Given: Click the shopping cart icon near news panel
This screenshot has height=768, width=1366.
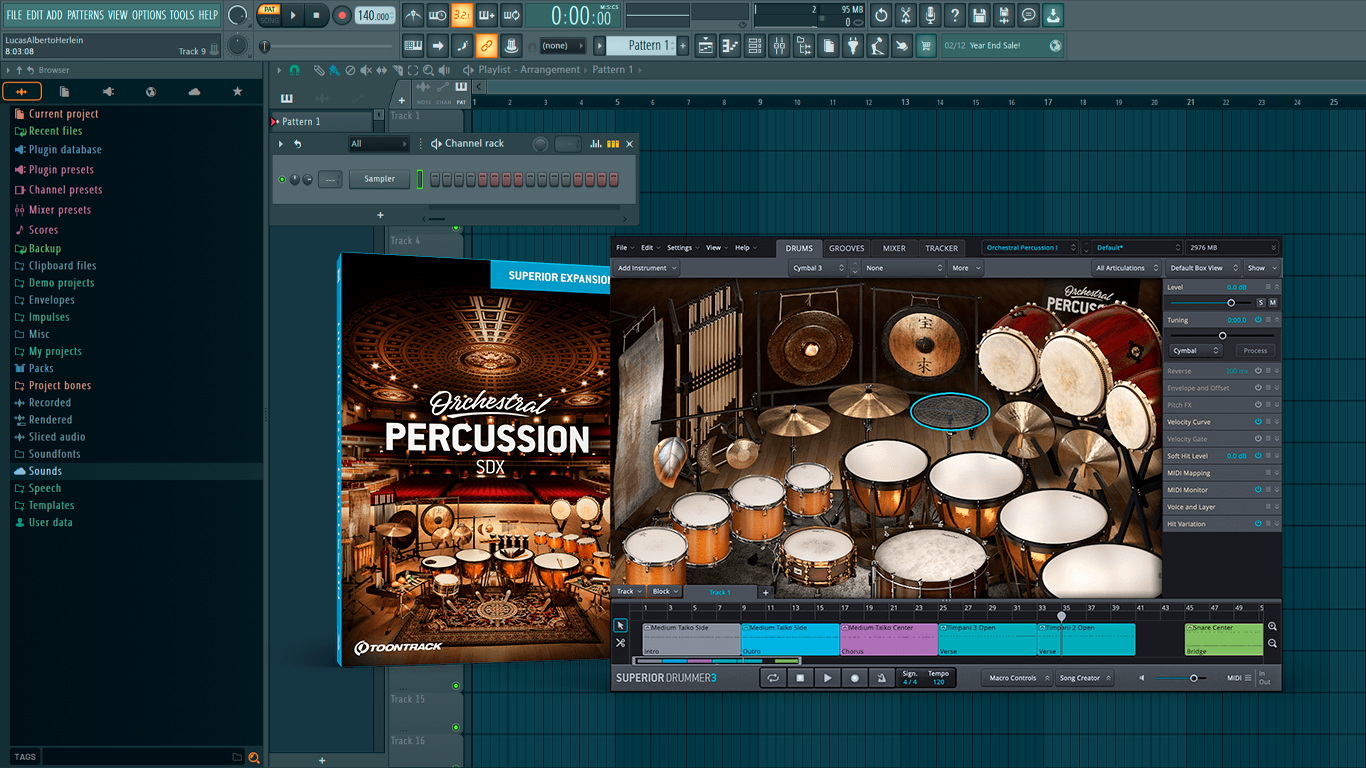Looking at the screenshot, I should point(926,45).
